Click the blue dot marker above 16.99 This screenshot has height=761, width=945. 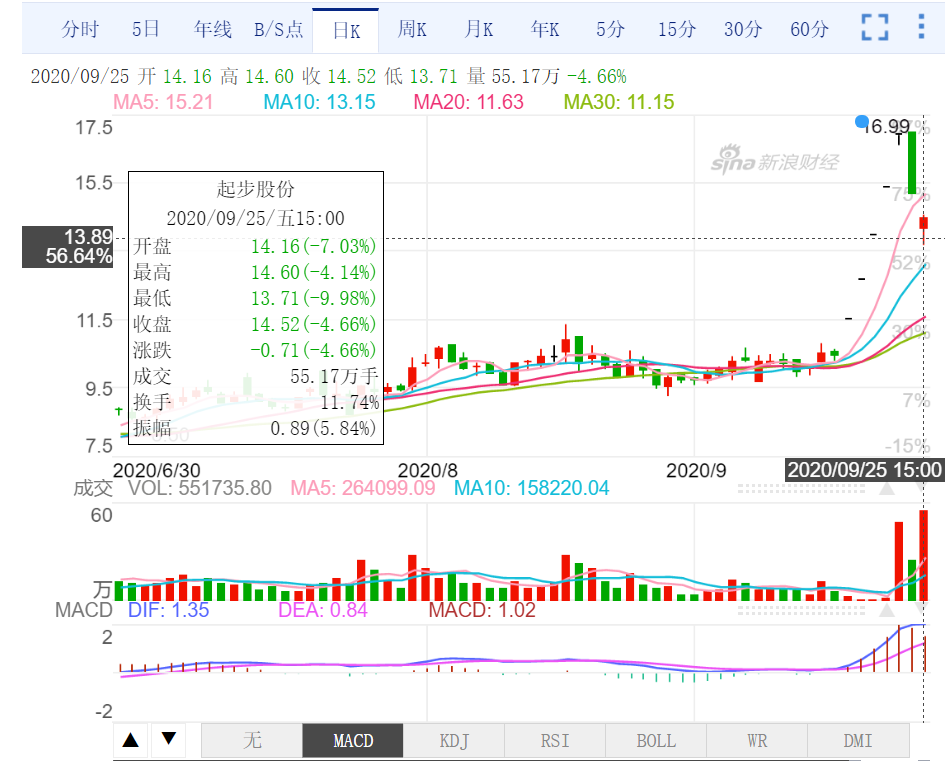pos(861,121)
